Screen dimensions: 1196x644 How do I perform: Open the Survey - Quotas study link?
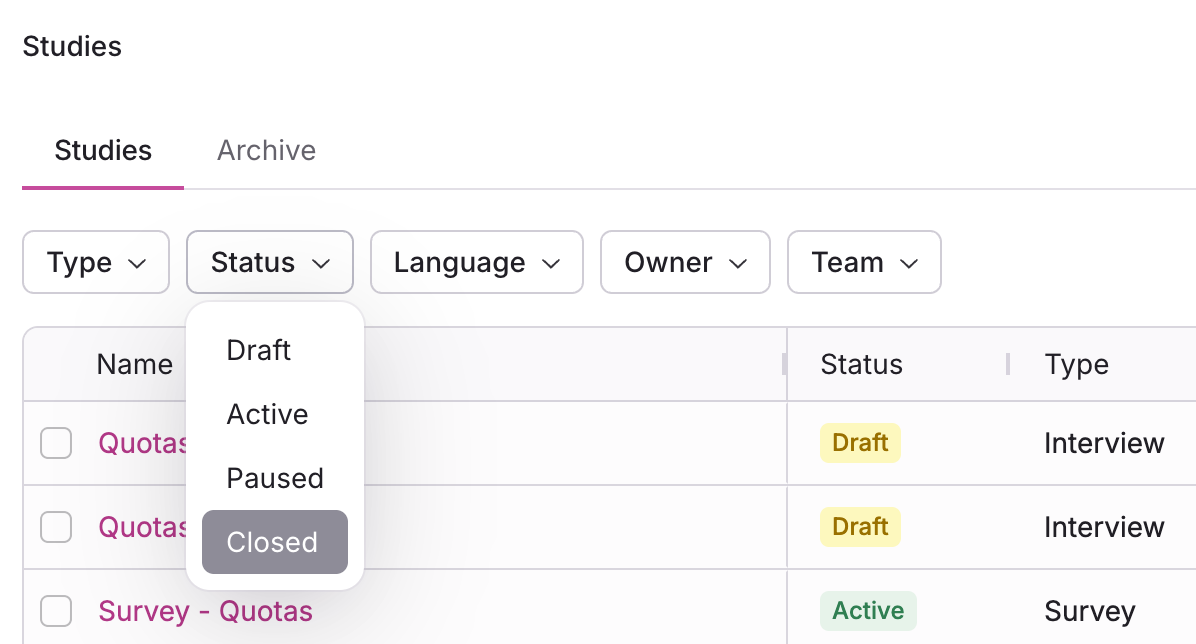coord(205,611)
